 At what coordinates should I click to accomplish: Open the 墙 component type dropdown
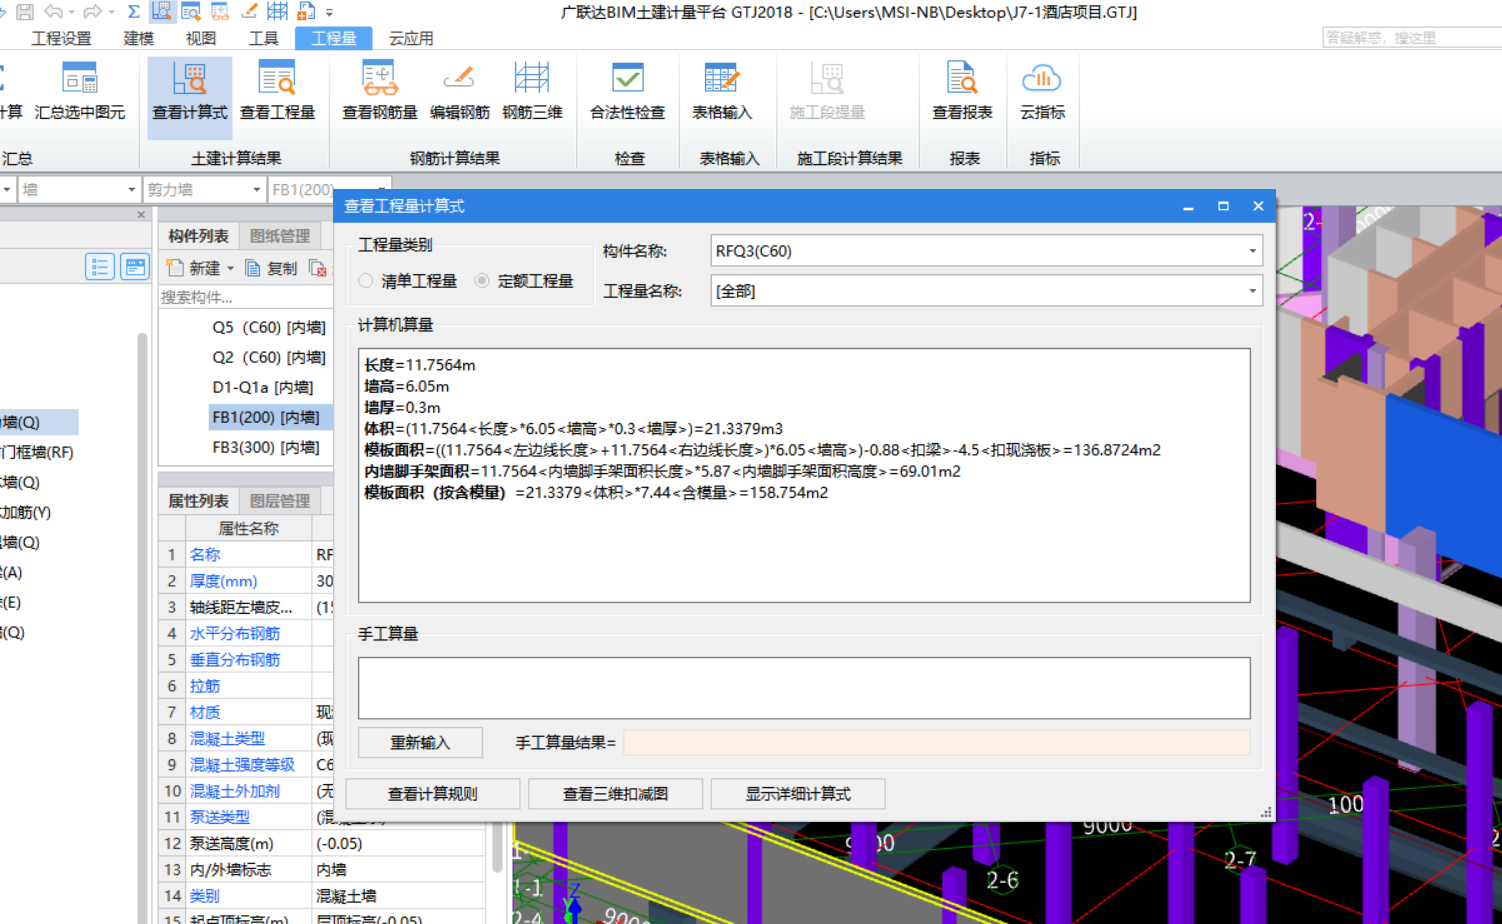pos(131,189)
